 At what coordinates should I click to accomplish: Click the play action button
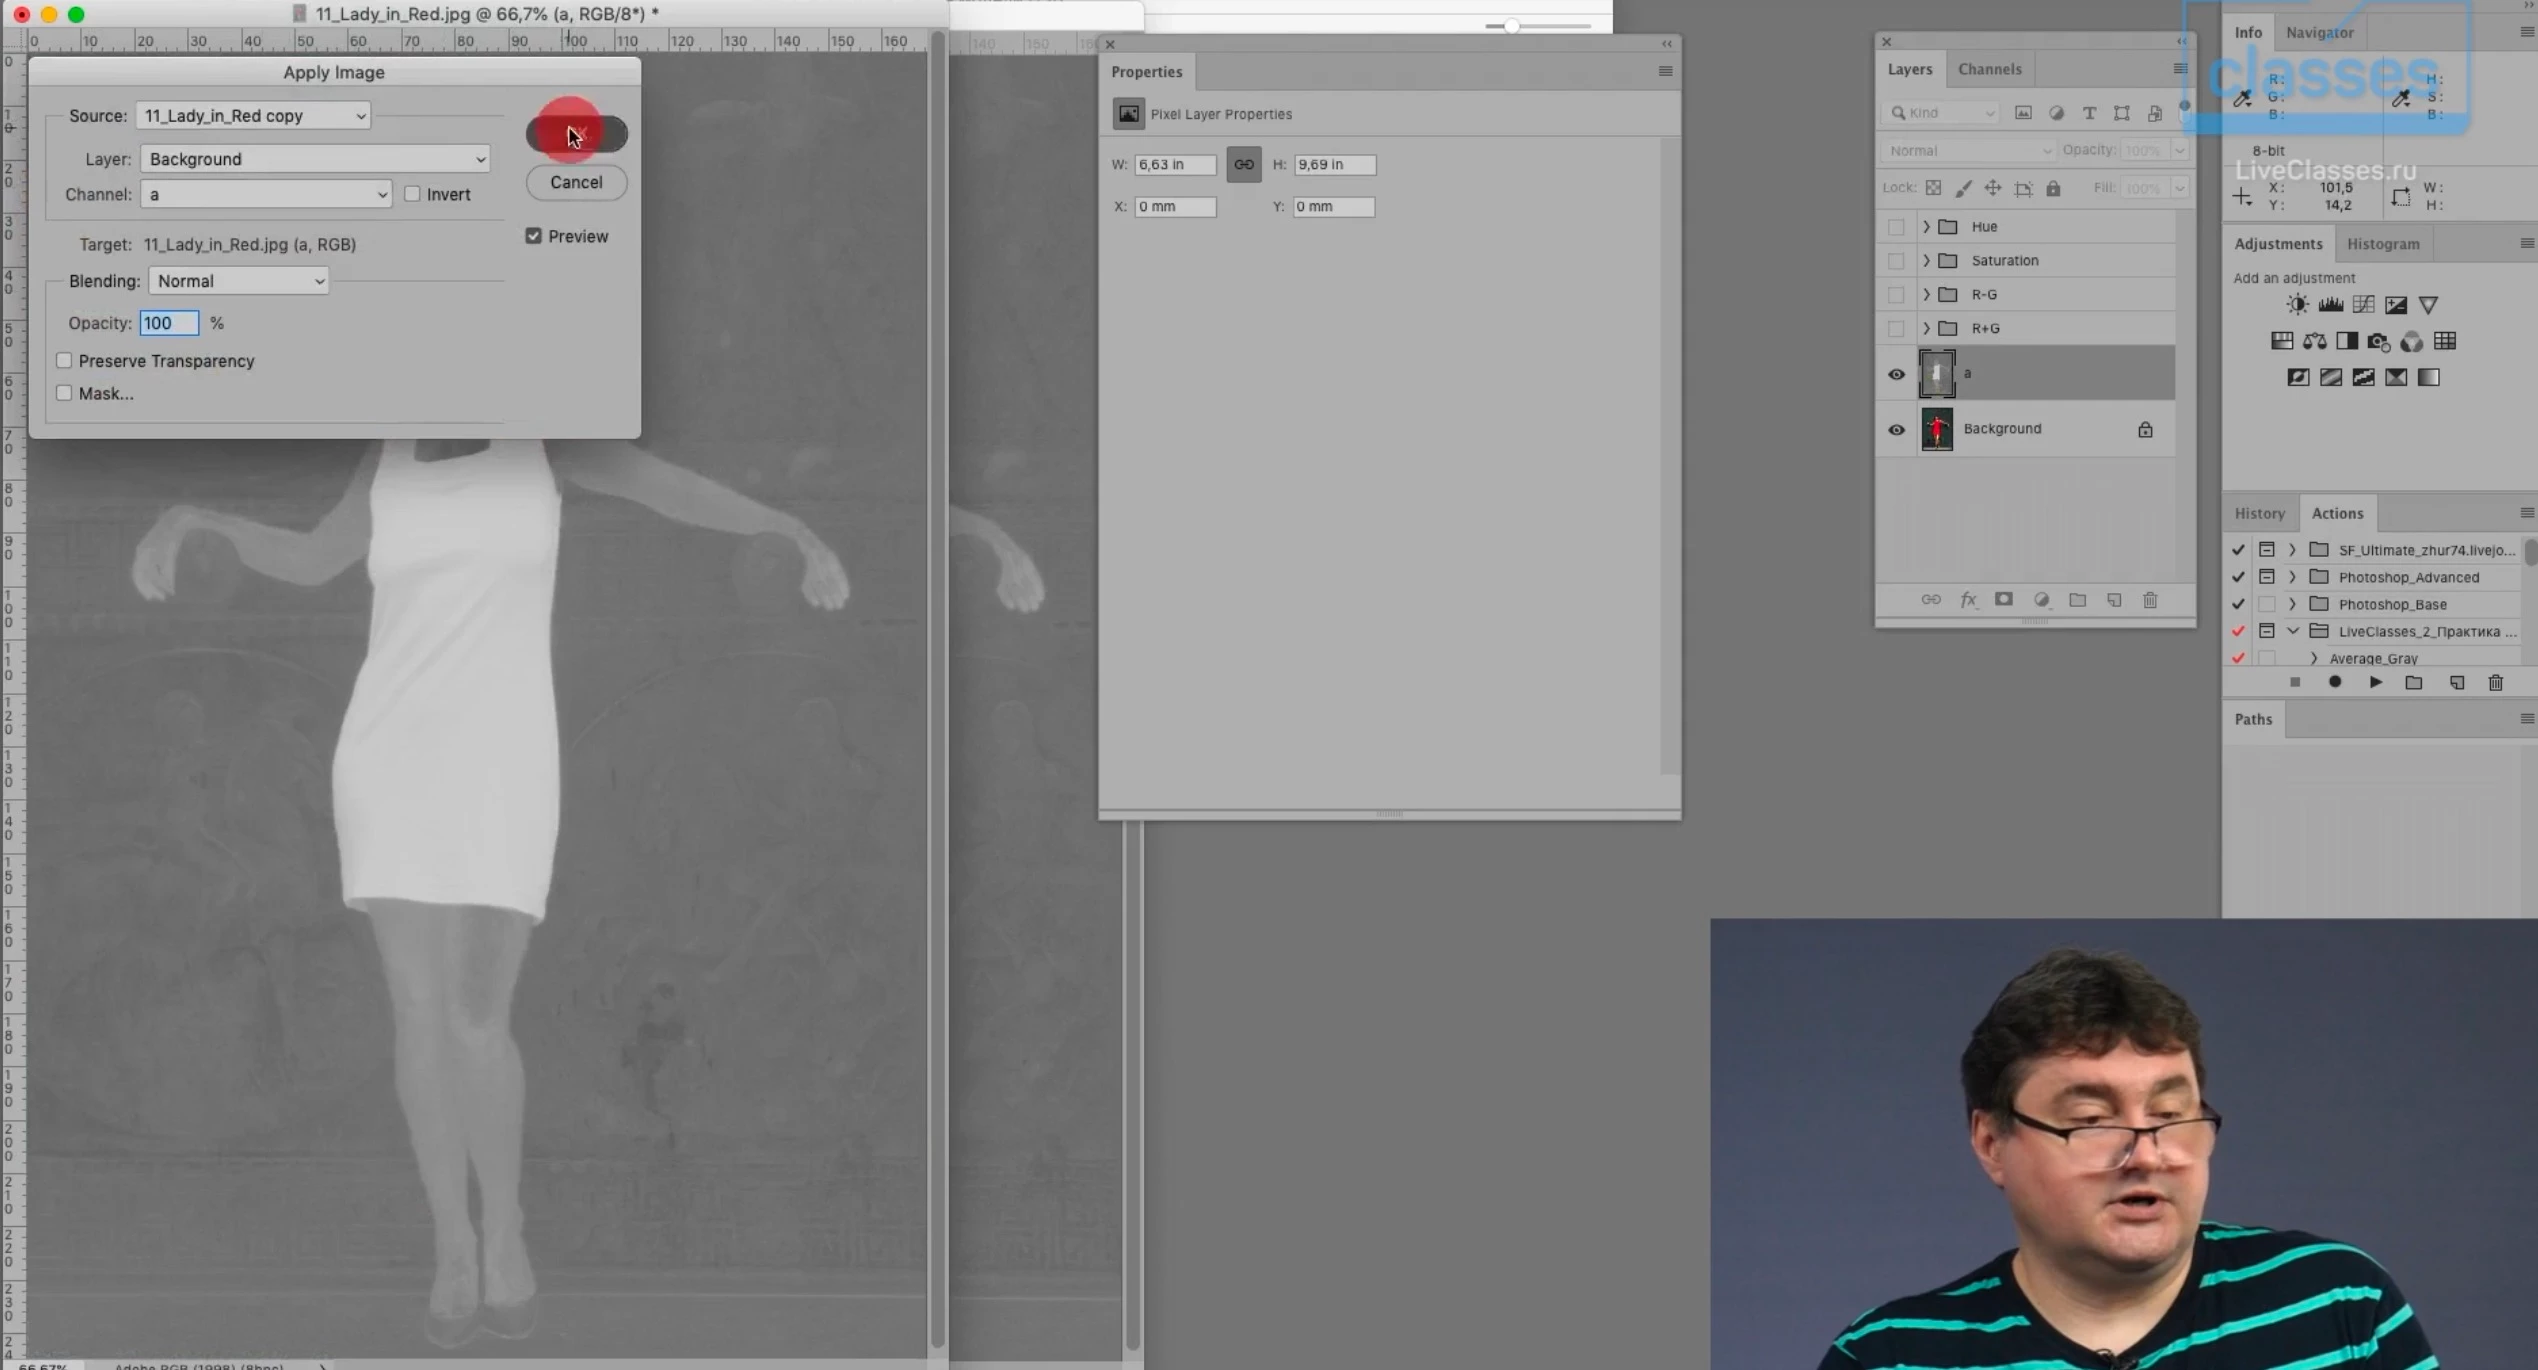click(2375, 682)
